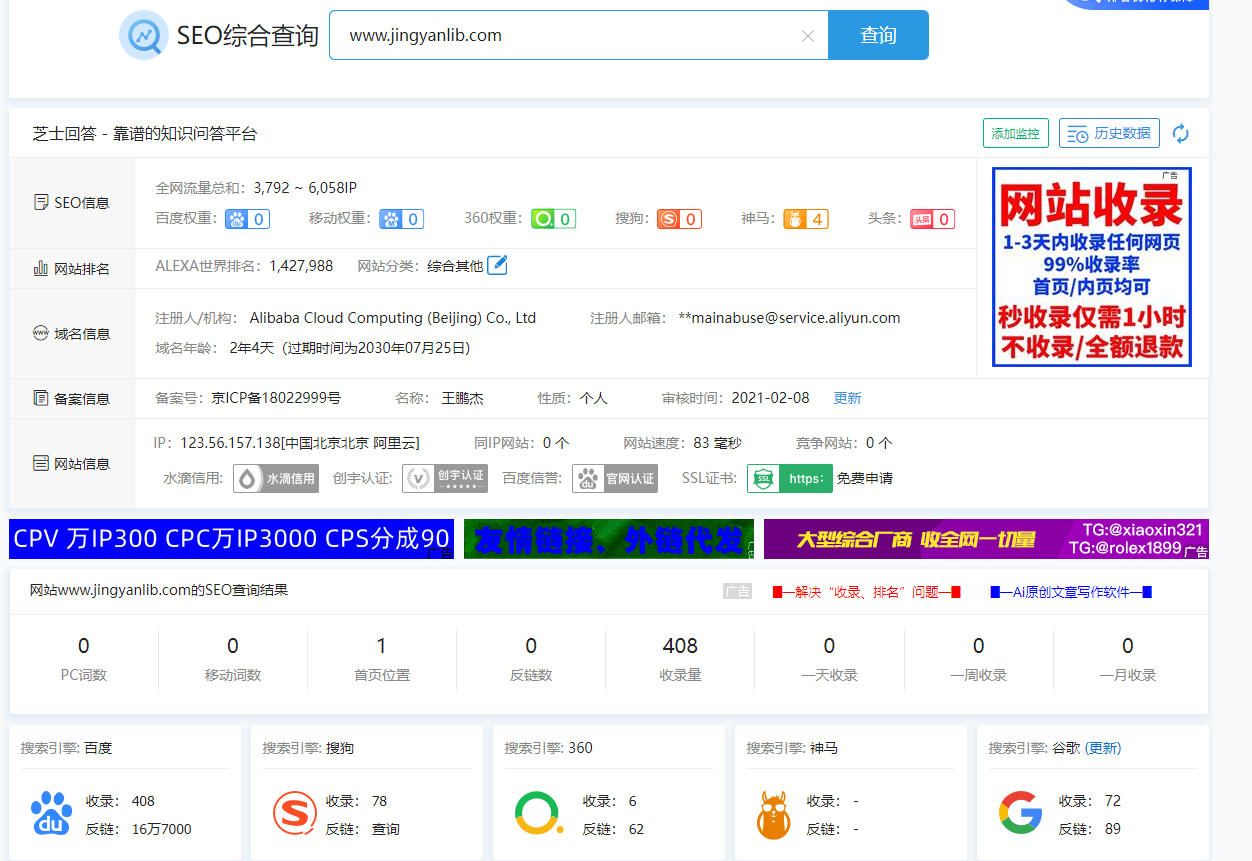Image resolution: width=1252 pixels, height=861 pixels.
Task: Click the 网站收录 advertisement banner
Action: pos(1092,267)
